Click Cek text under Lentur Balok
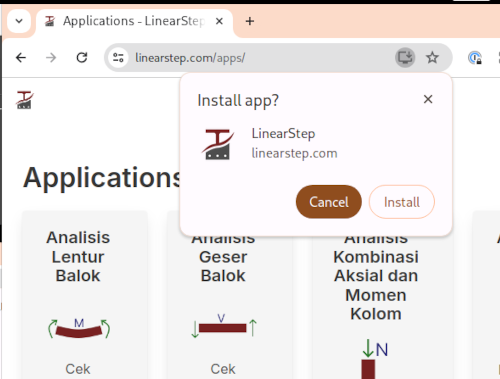This screenshot has height=379, width=500. 78,369
